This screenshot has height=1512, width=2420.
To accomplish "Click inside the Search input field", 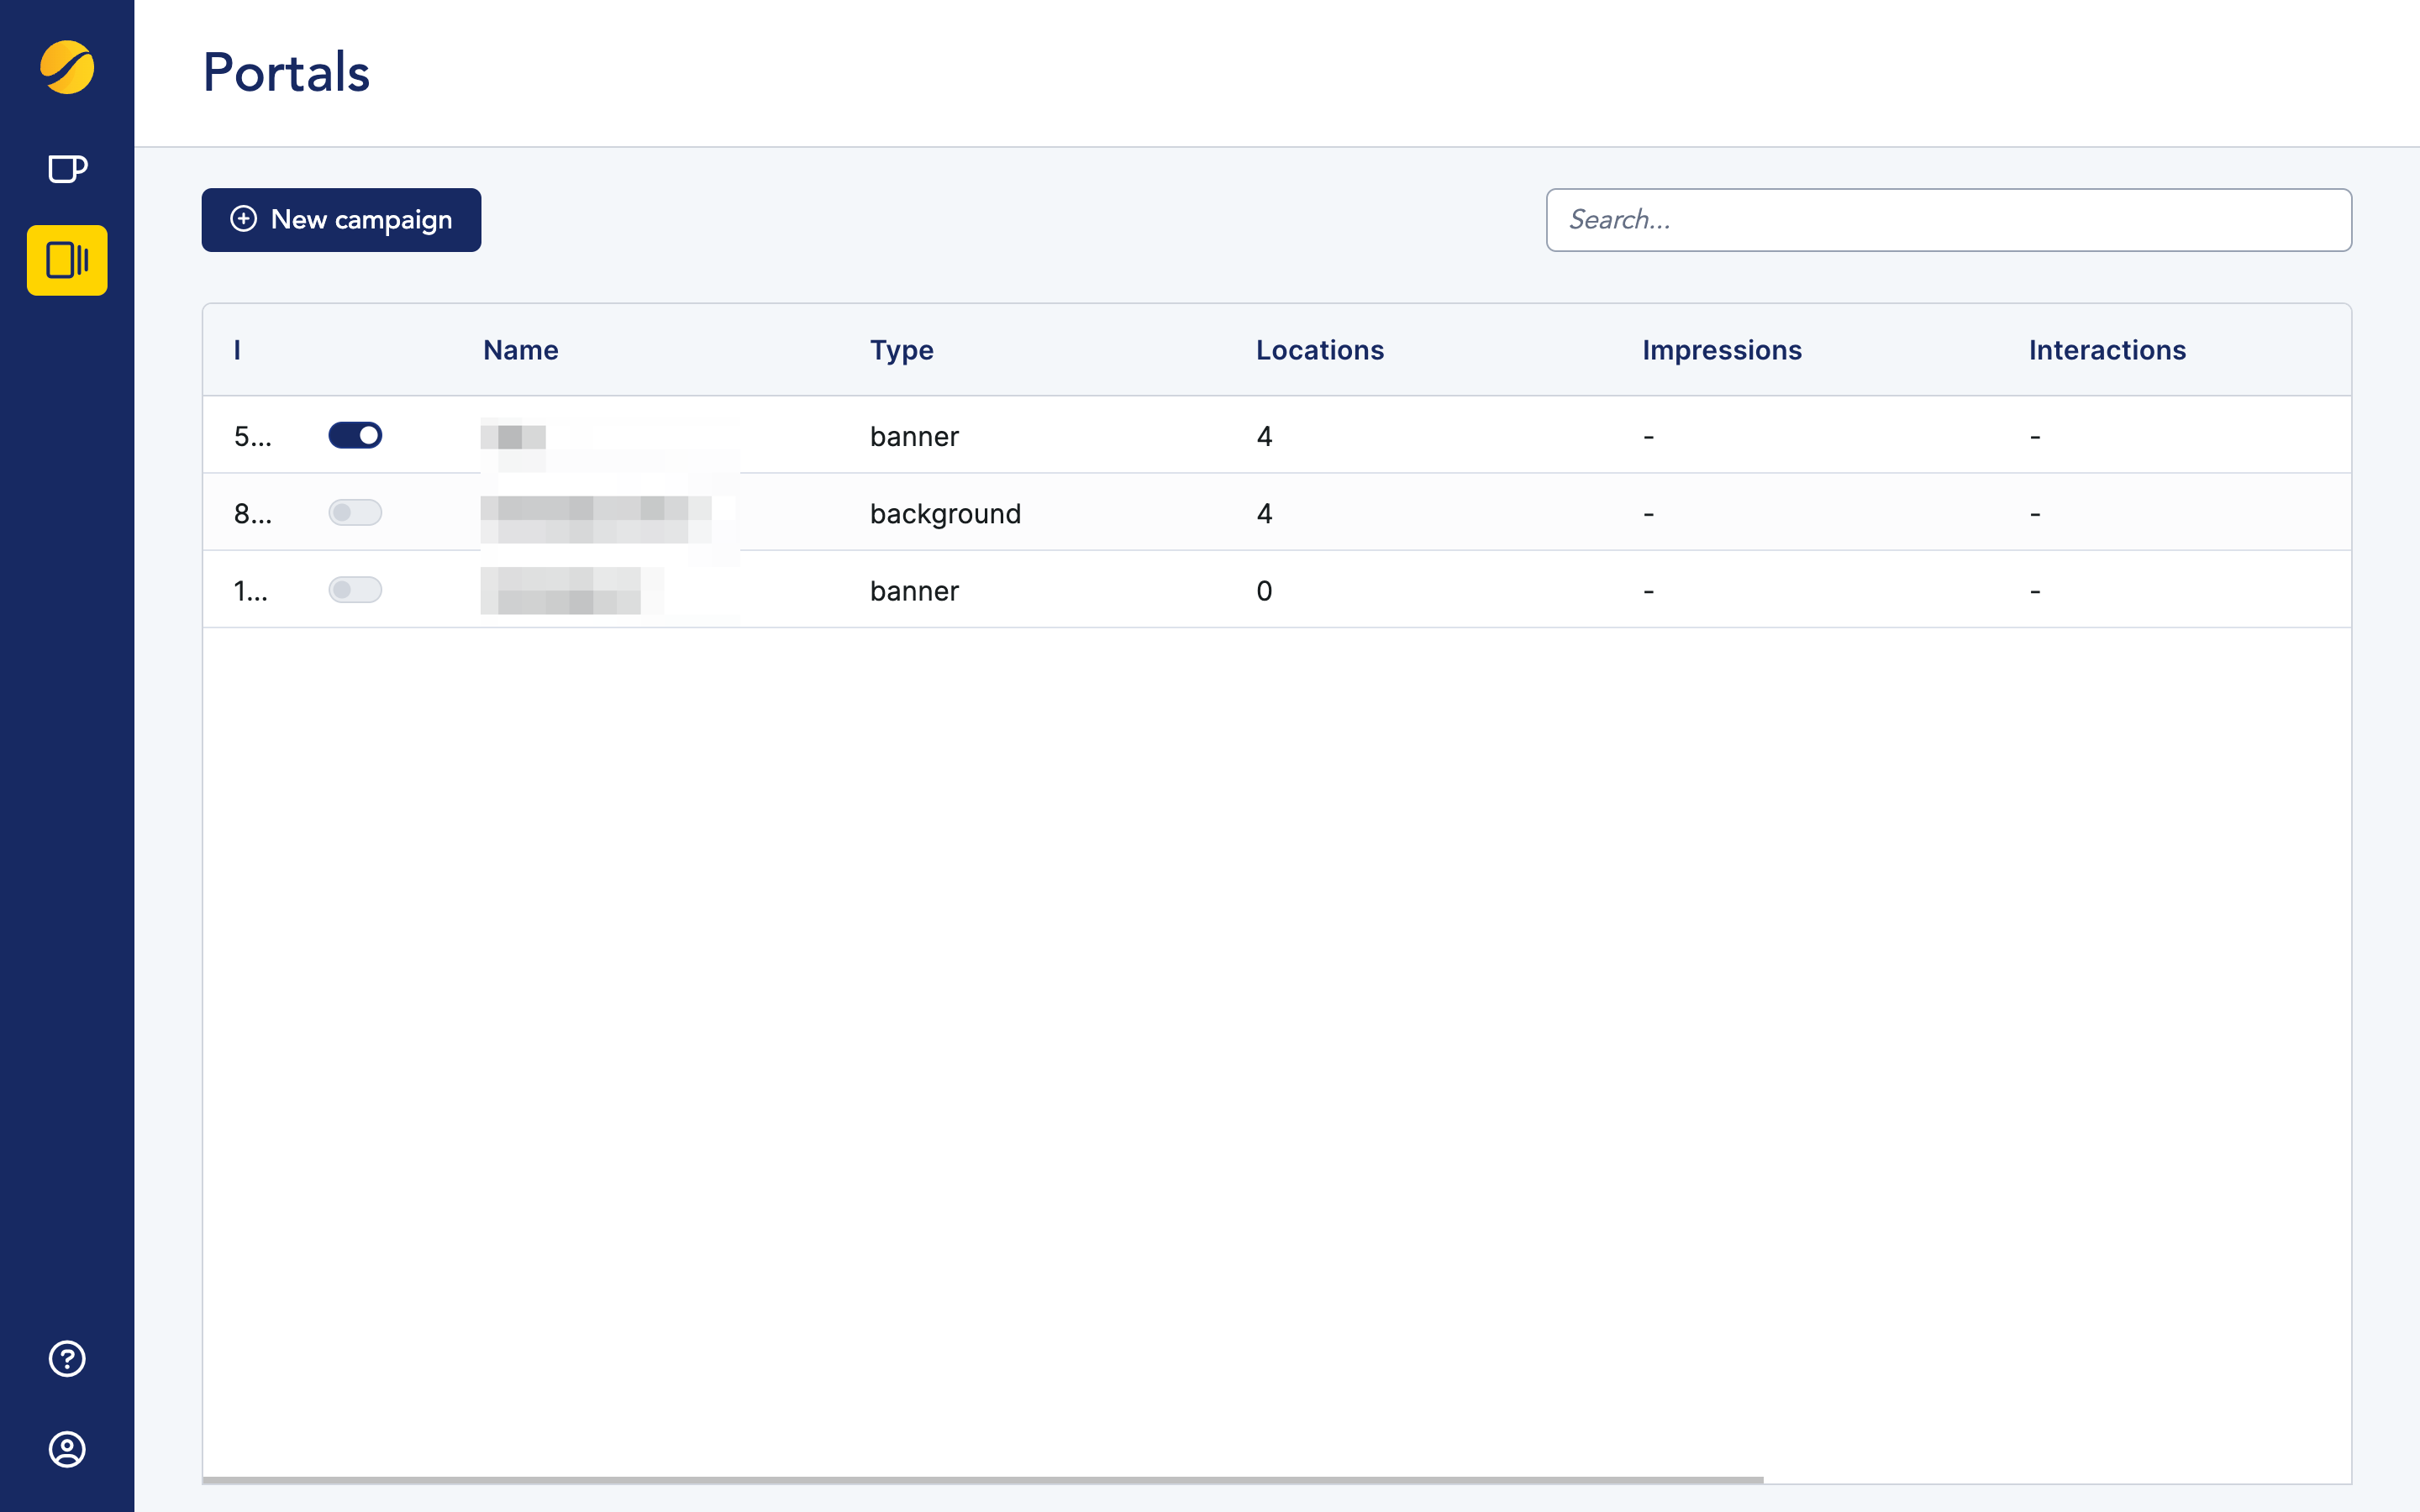I will tap(1948, 220).
